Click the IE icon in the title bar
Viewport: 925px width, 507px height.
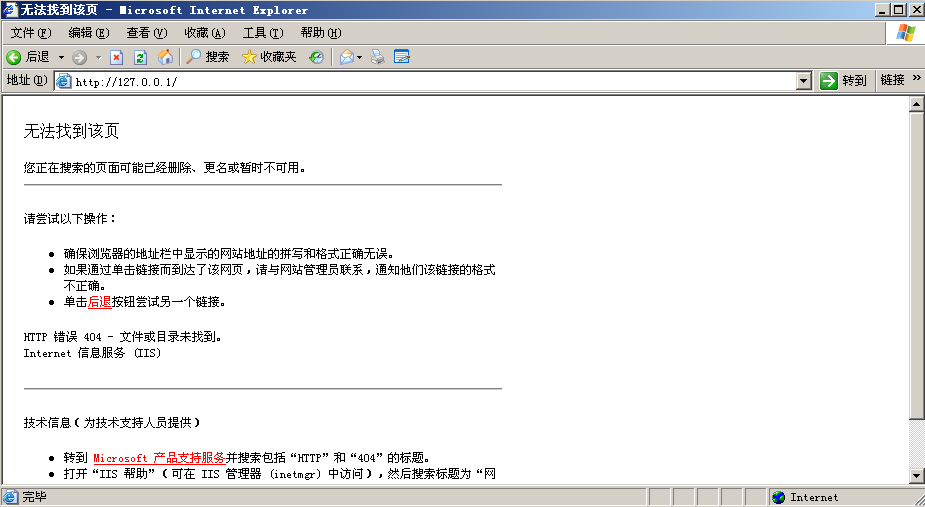pos(10,10)
